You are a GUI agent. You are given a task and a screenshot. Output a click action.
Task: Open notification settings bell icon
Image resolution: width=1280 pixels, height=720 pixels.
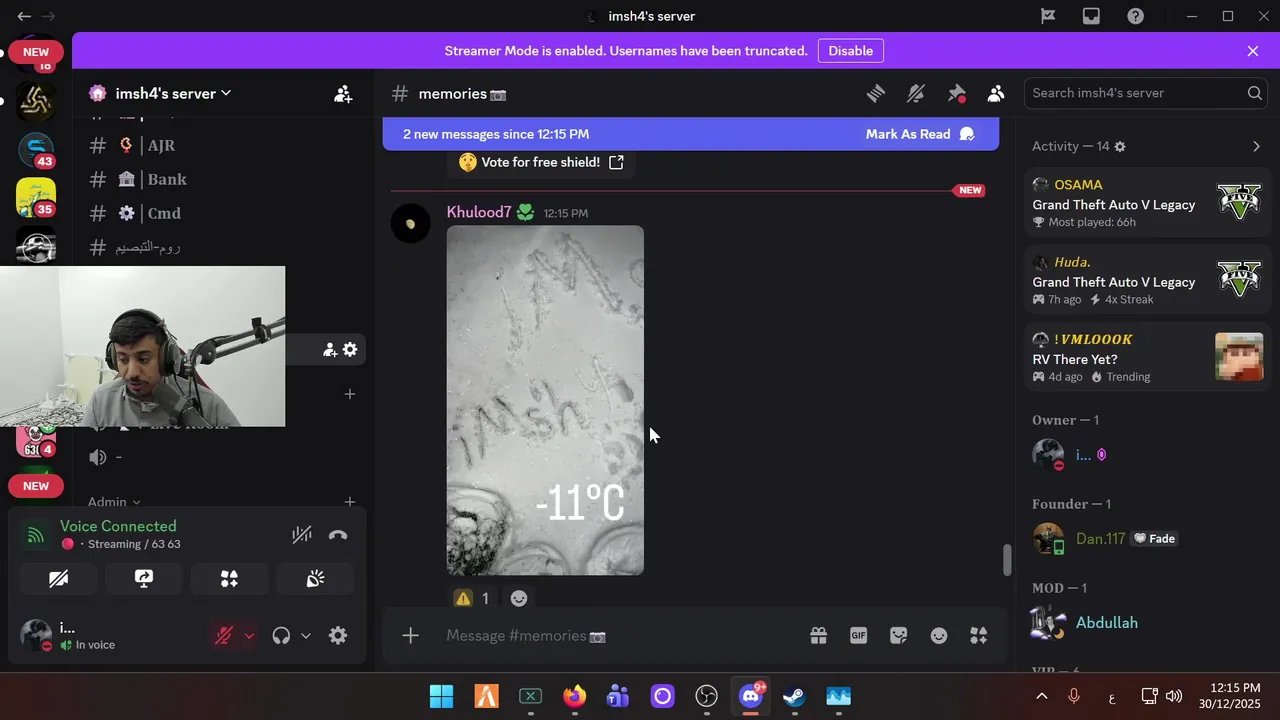point(916,93)
